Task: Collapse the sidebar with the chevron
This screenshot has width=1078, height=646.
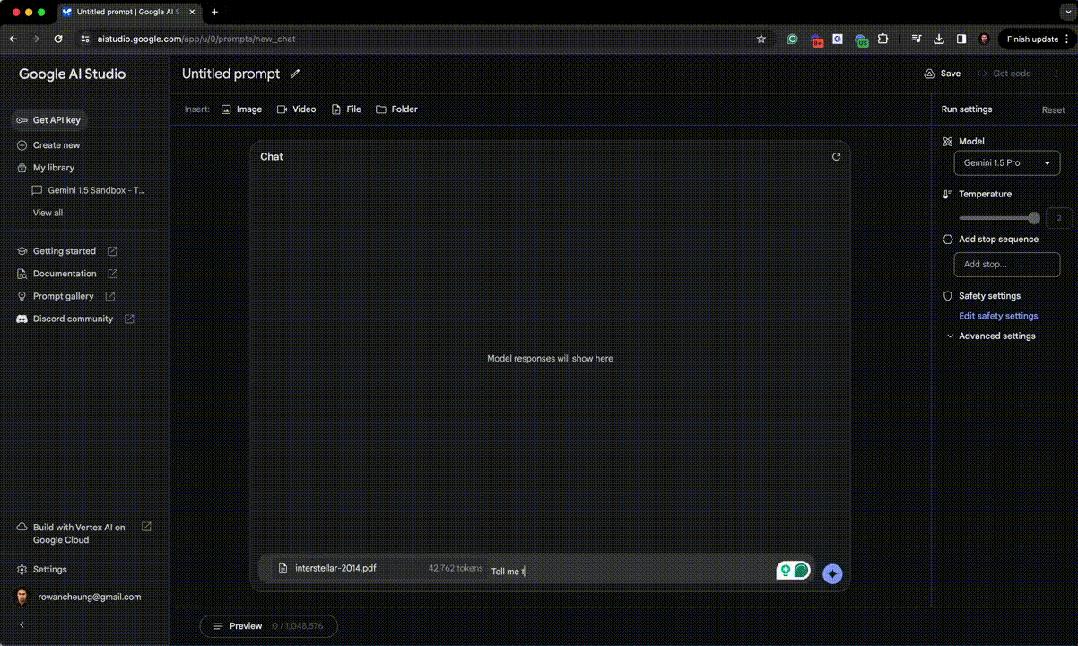Action: (21, 625)
